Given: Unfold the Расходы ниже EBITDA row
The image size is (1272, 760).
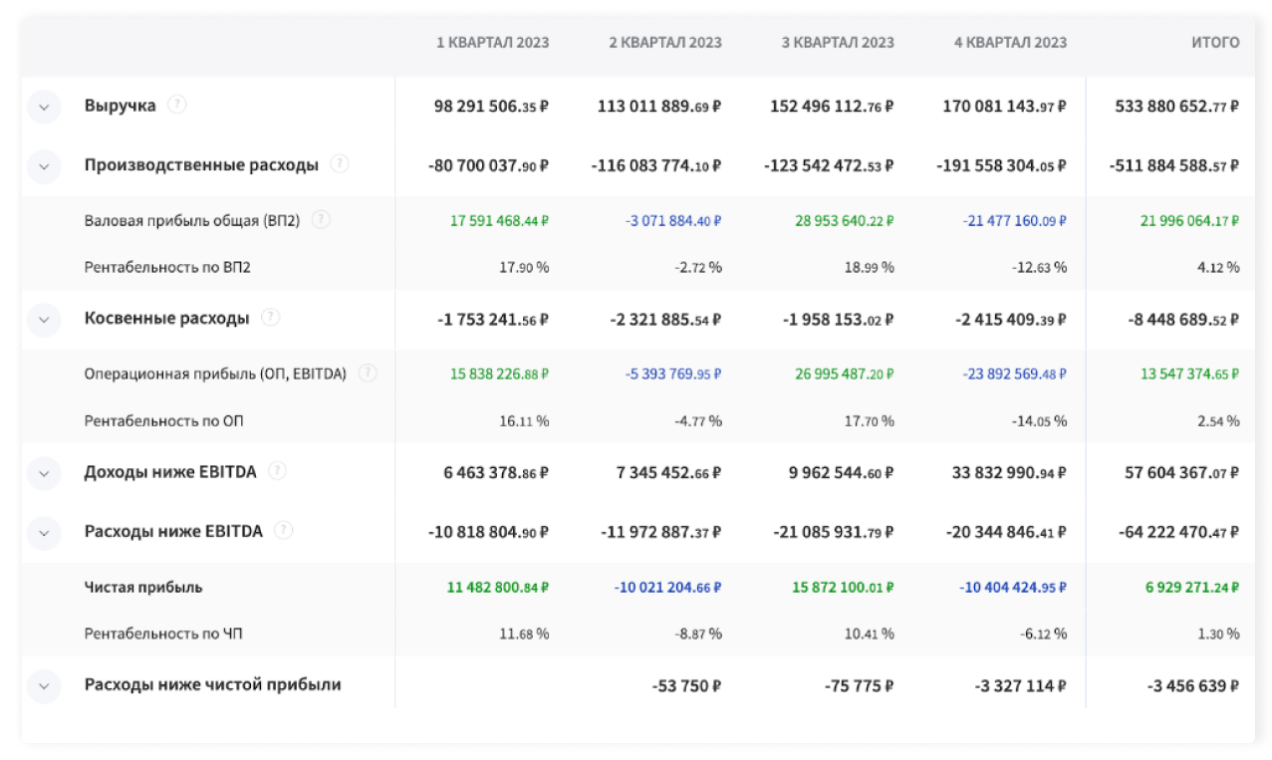Looking at the screenshot, I should [44, 533].
